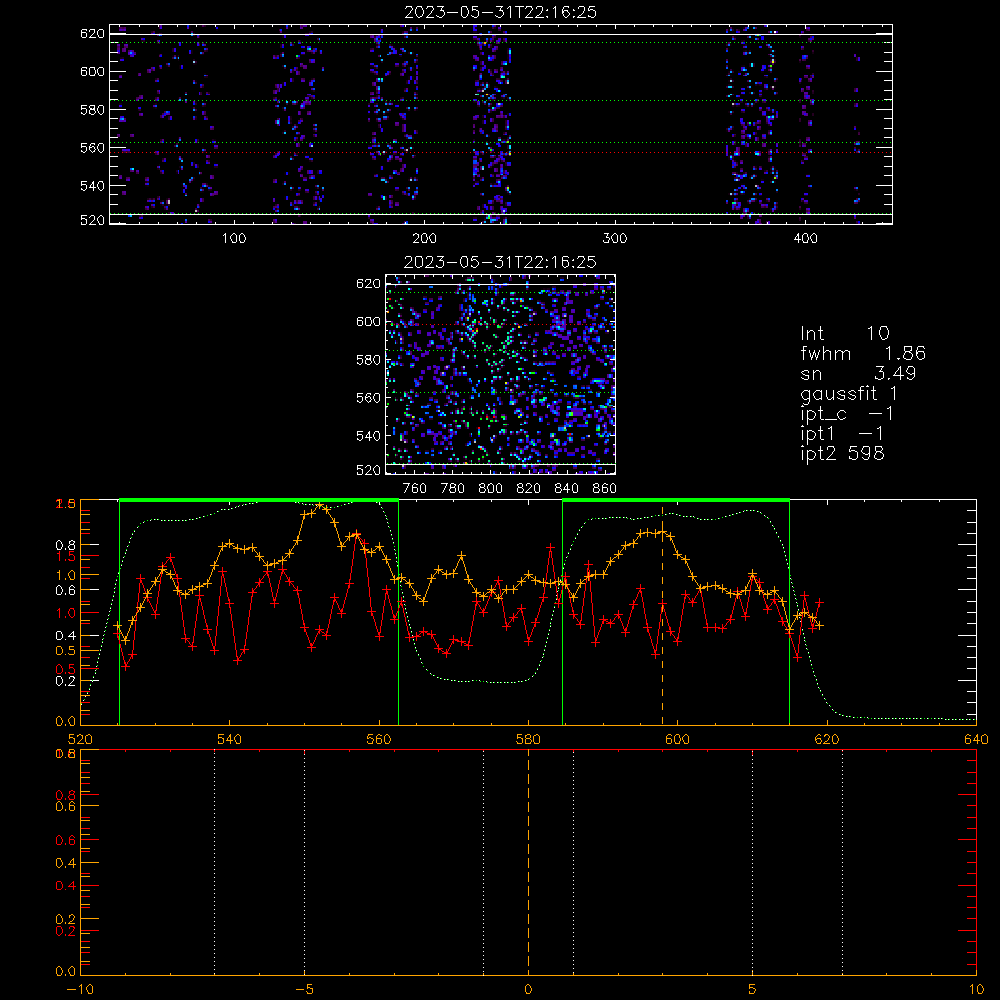Image resolution: width=1000 pixels, height=1000 pixels.
Task: Click x-axis label 860 under the square image
Action: coord(605,489)
